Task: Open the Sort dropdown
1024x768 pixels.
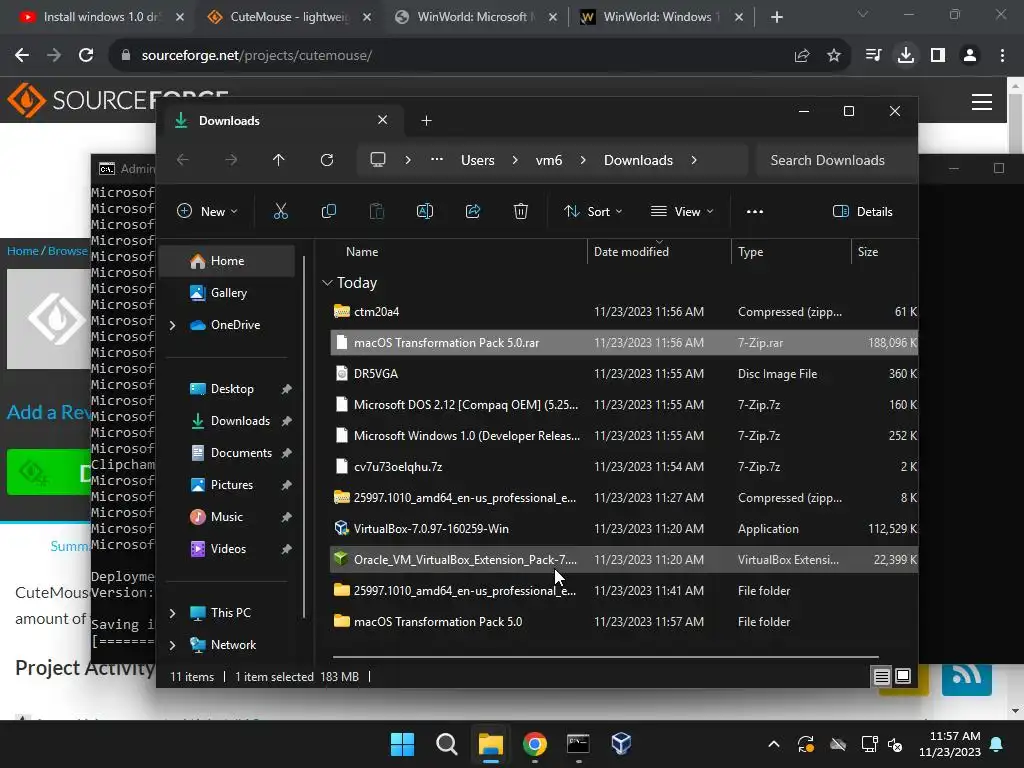Action: (x=593, y=211)
